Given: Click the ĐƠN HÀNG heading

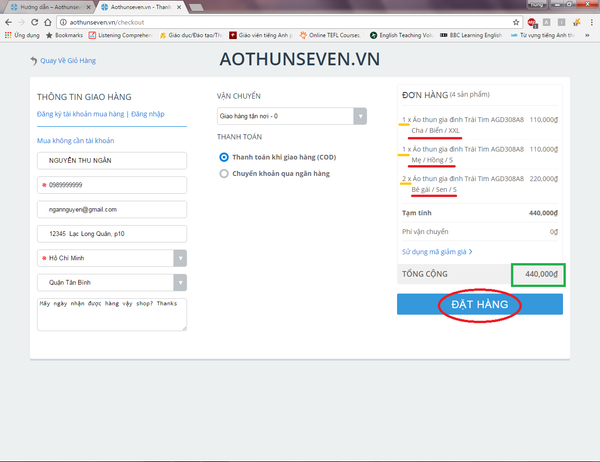Looking at the screenshot, I should pyautogui.click(x=425, y=95).
